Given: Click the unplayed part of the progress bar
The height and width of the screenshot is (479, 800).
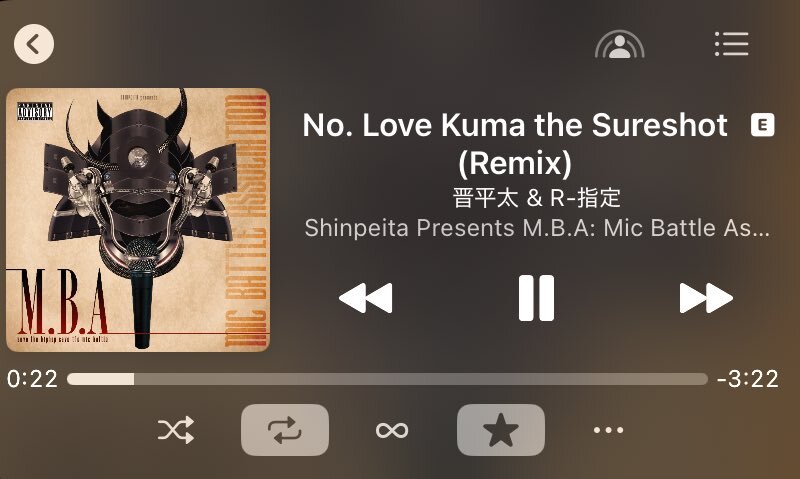Looking at the screenshot, I should (421, 379).
